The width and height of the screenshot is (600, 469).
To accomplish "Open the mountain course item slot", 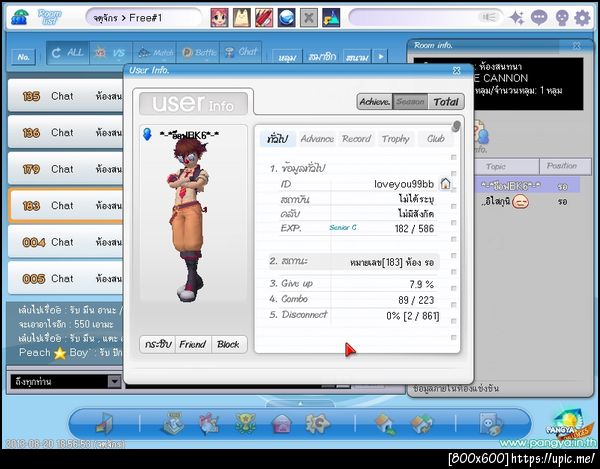I will pos(331,18).
